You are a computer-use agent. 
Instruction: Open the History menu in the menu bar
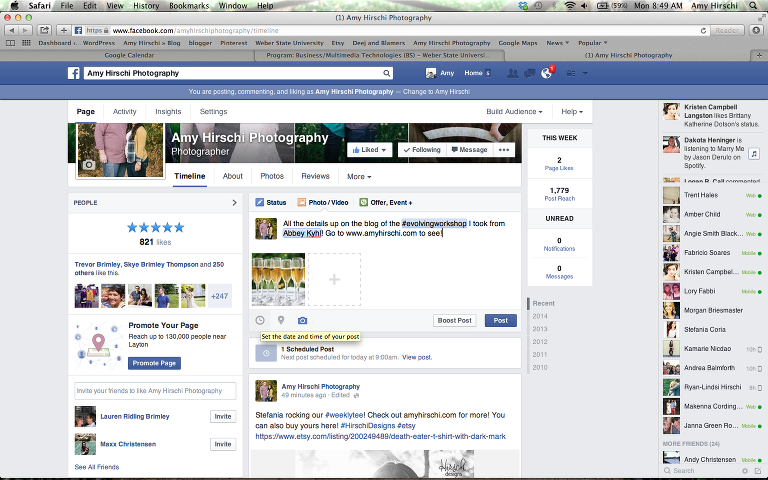146,6
